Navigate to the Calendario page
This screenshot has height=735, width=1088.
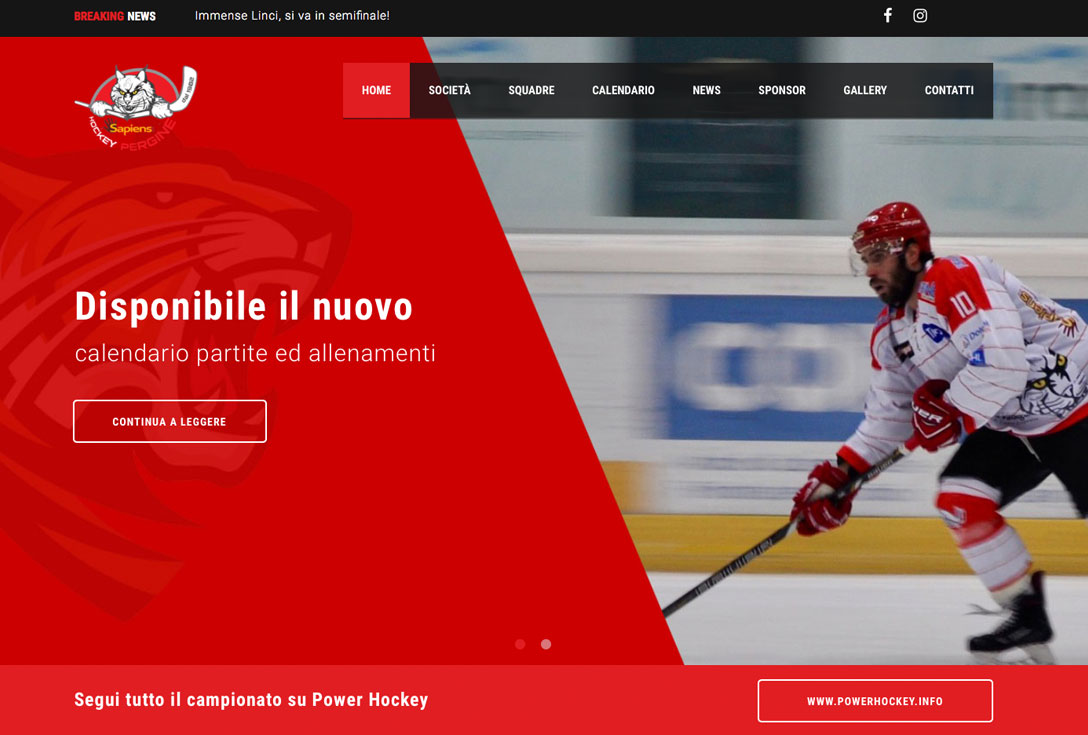pyautogui.click(x=623, y=90)
